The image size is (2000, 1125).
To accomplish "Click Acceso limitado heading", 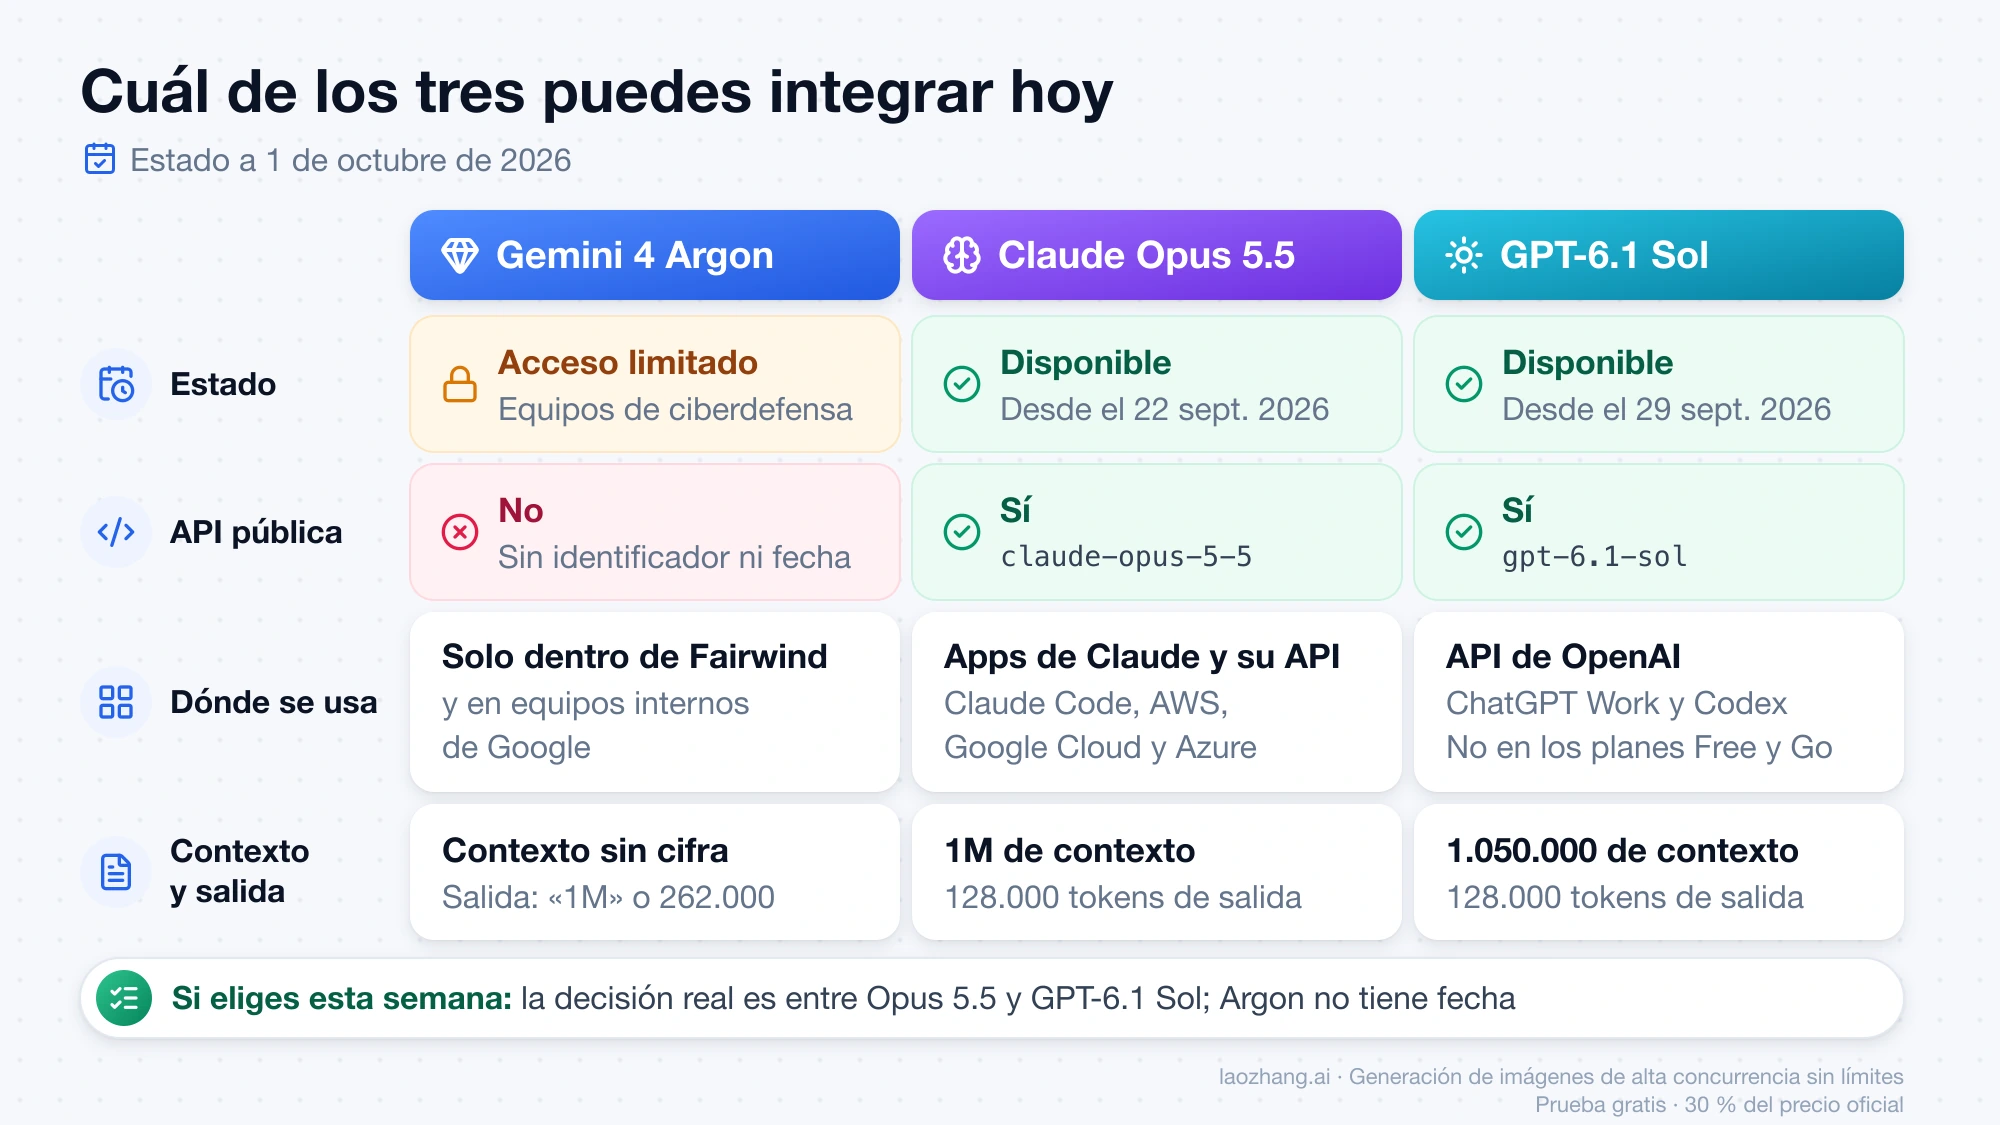I will click(x=628, y=362).
